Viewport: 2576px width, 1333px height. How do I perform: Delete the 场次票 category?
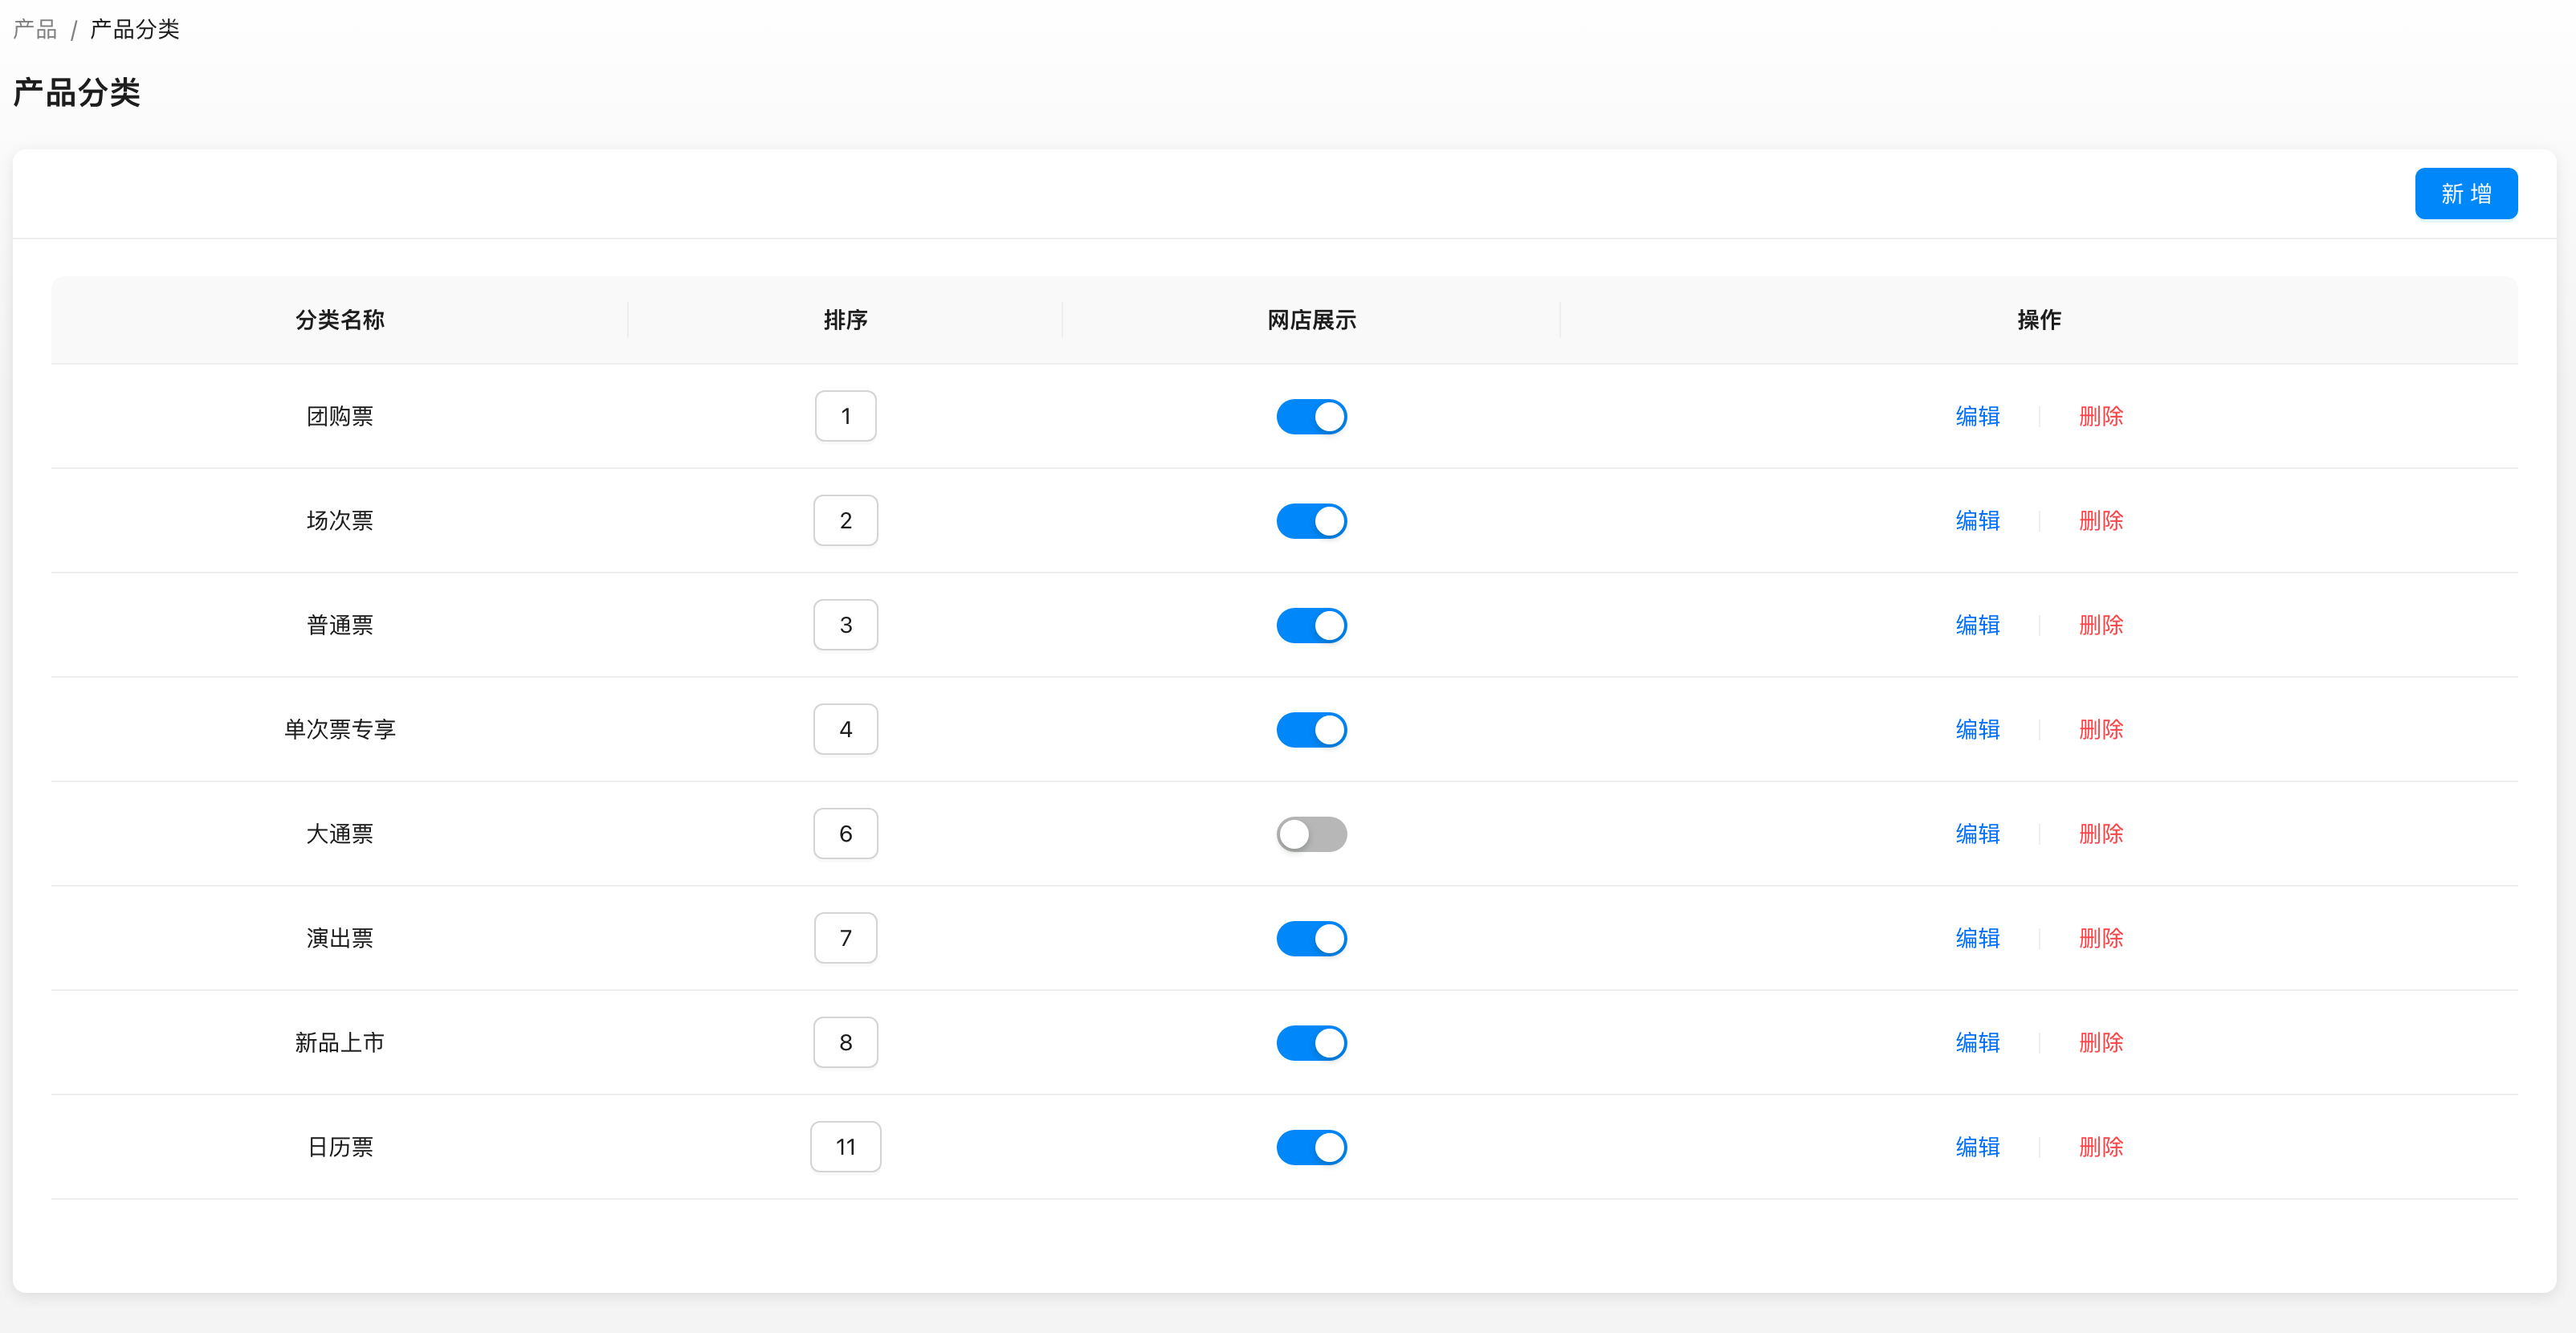[x=2100, y=520]
